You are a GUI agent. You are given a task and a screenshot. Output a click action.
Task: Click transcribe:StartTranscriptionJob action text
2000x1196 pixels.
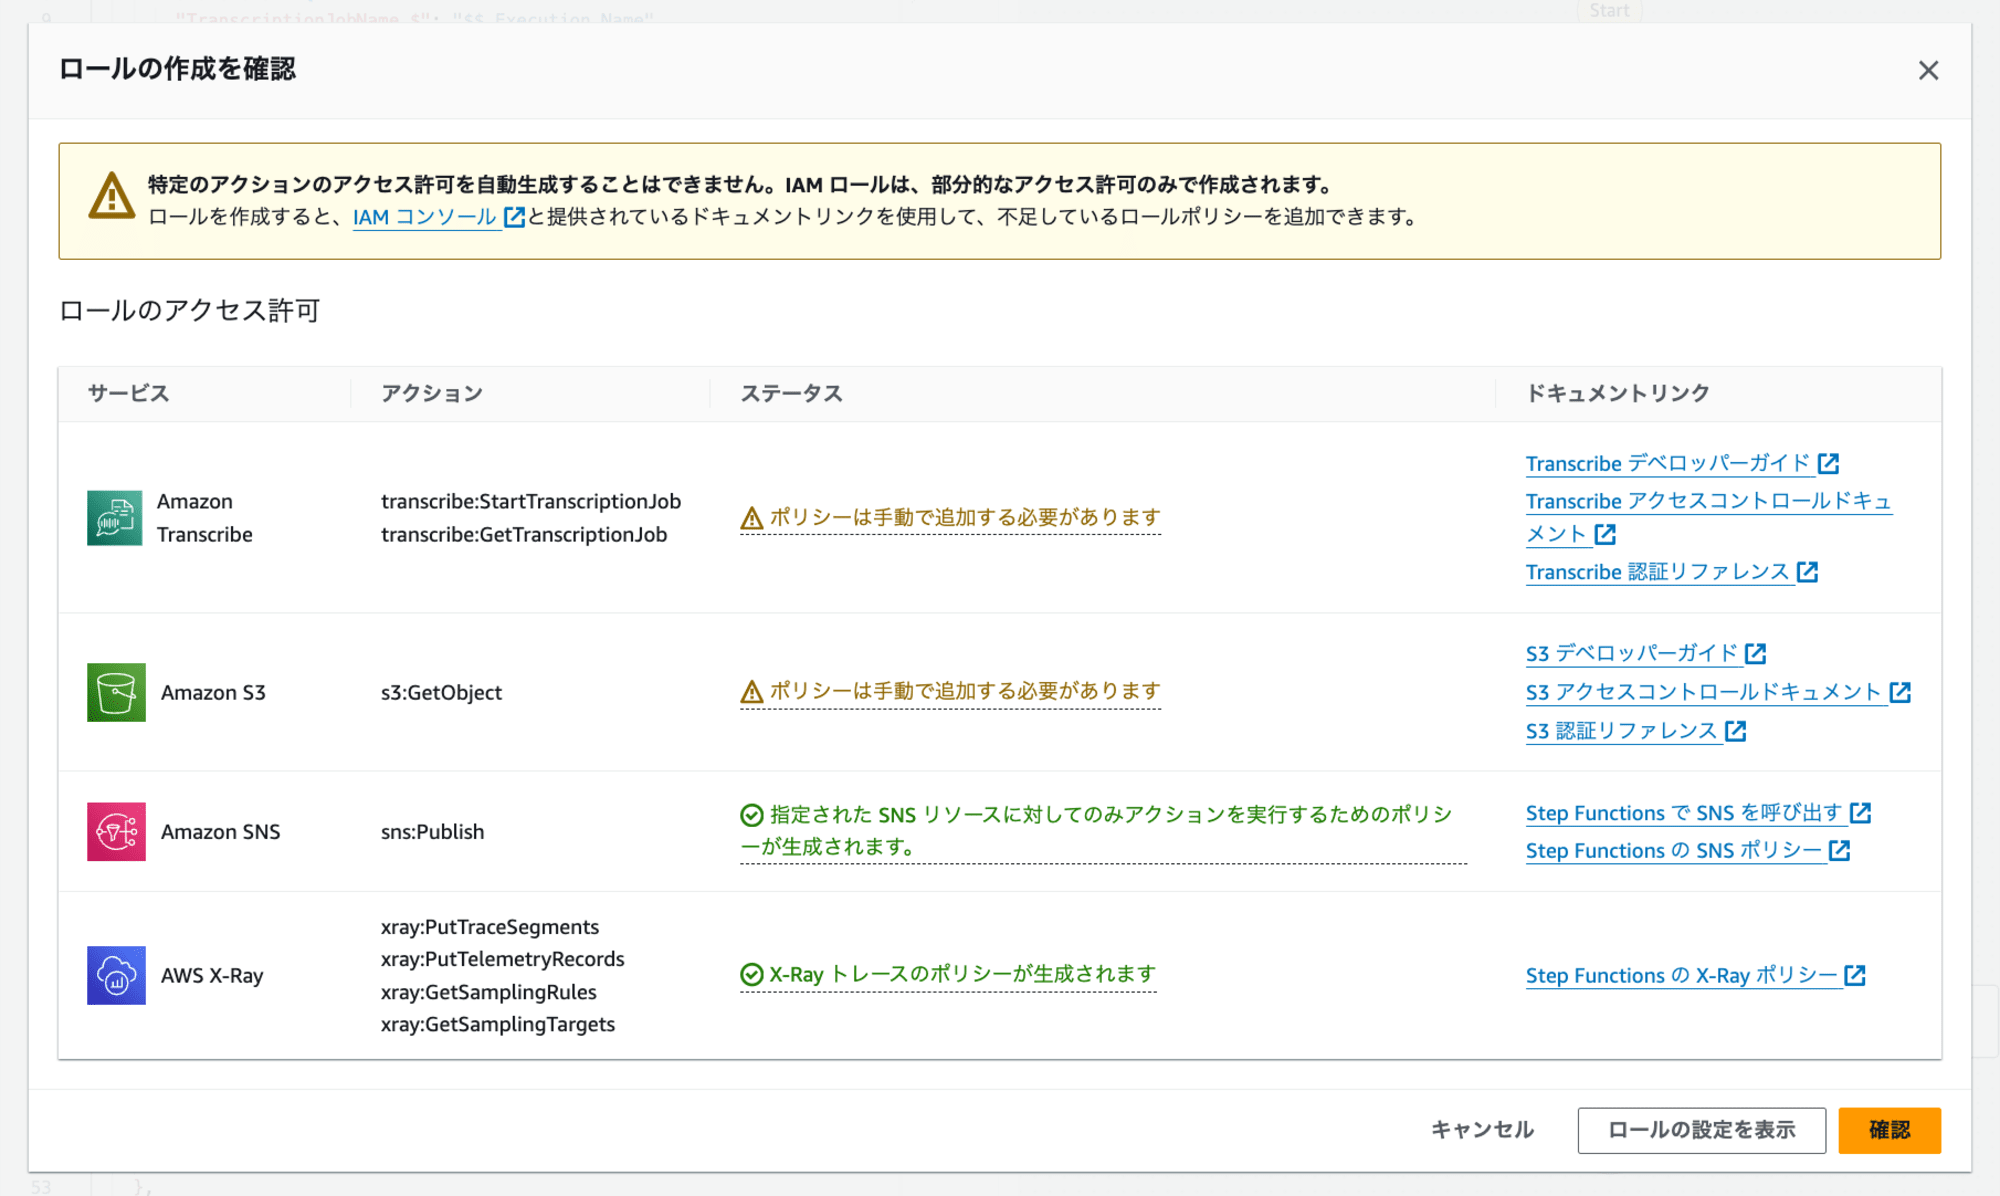(x=531, y=501)
